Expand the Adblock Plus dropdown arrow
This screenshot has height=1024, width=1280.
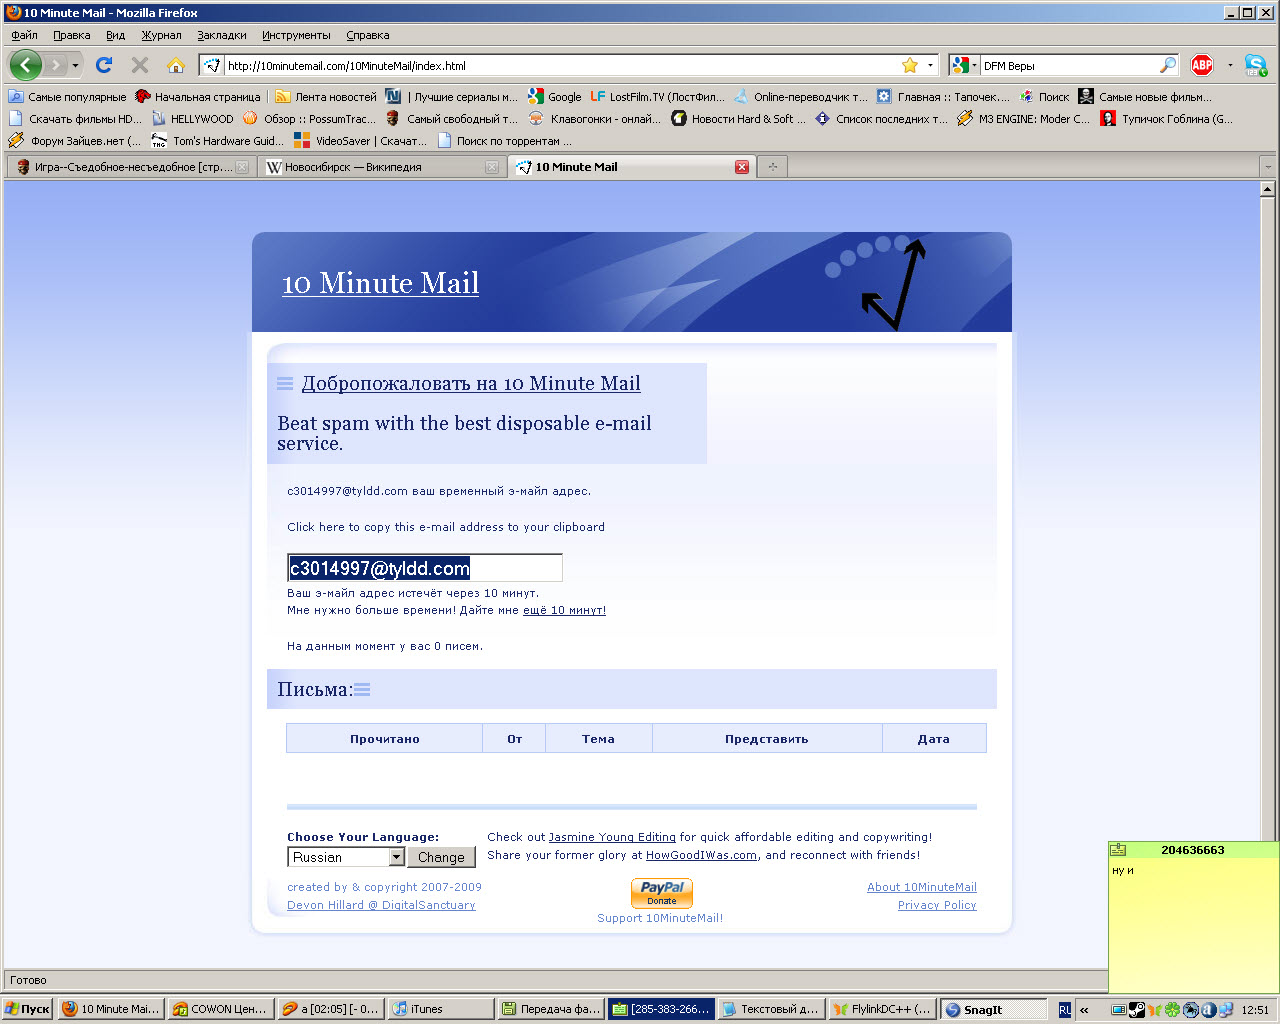click(x=1230, y=66)
